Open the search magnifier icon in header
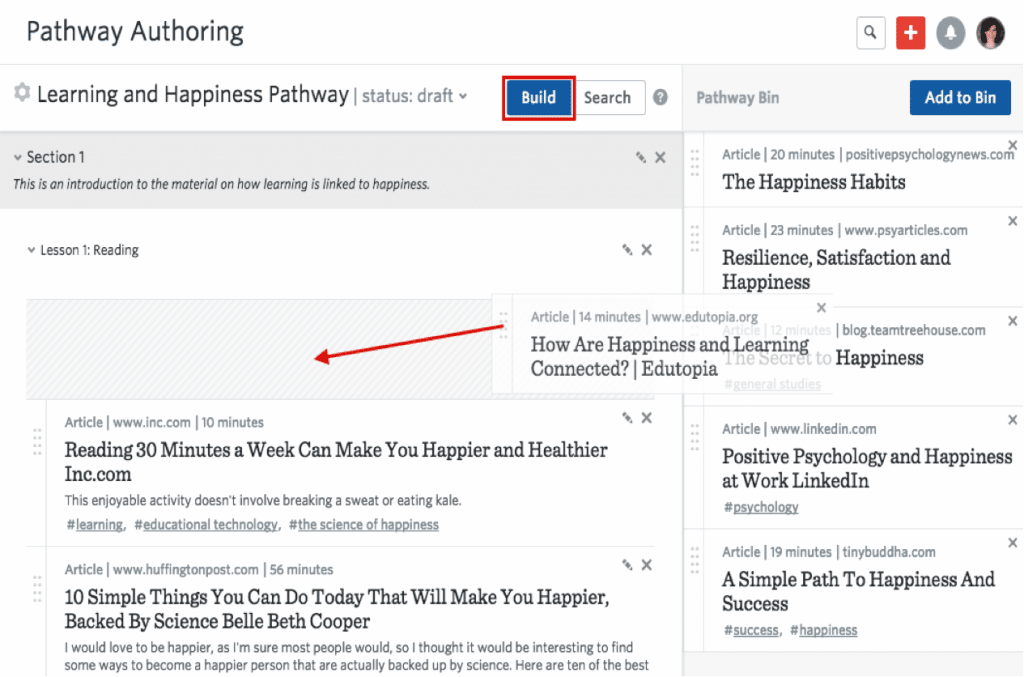Viewport: 1024px width, 677px height. 871,32
